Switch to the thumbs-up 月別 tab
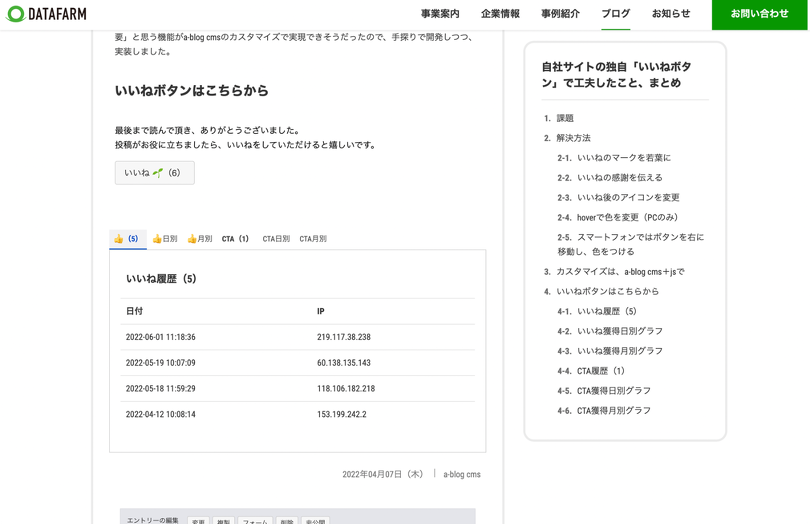Image resolution: width=810 pixels, height=524 pixels. [x=200, y=239]
